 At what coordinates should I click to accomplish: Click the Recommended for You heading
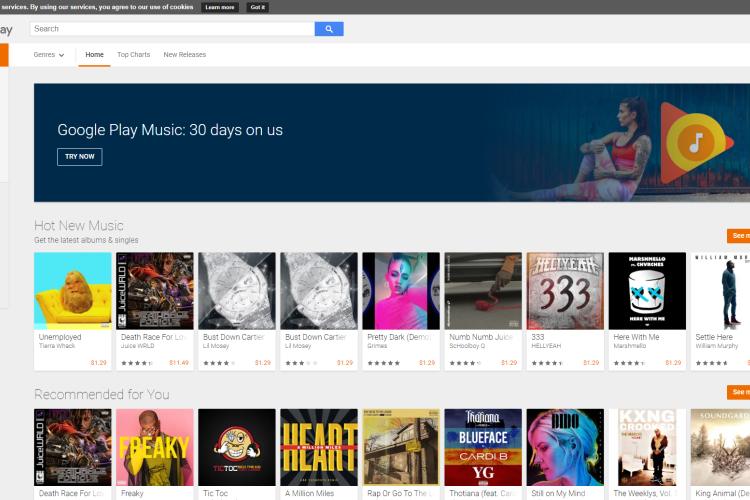pos(102,394)
